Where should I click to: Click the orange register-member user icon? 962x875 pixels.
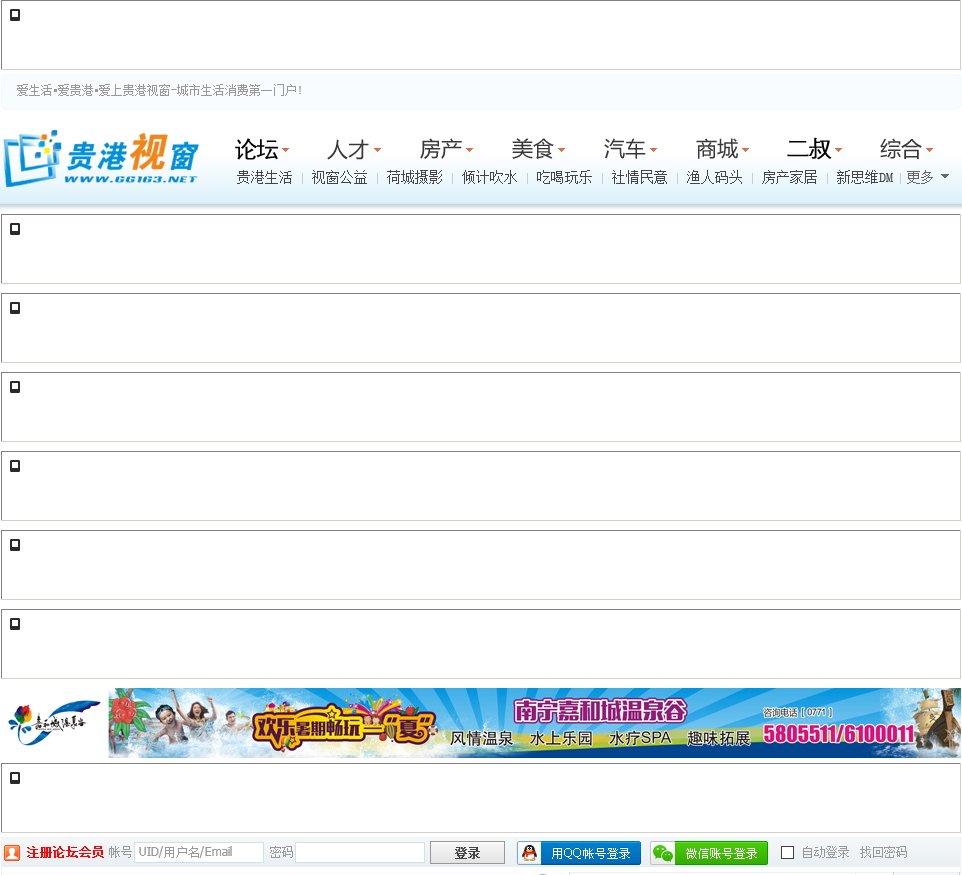(x=12, y=852)
